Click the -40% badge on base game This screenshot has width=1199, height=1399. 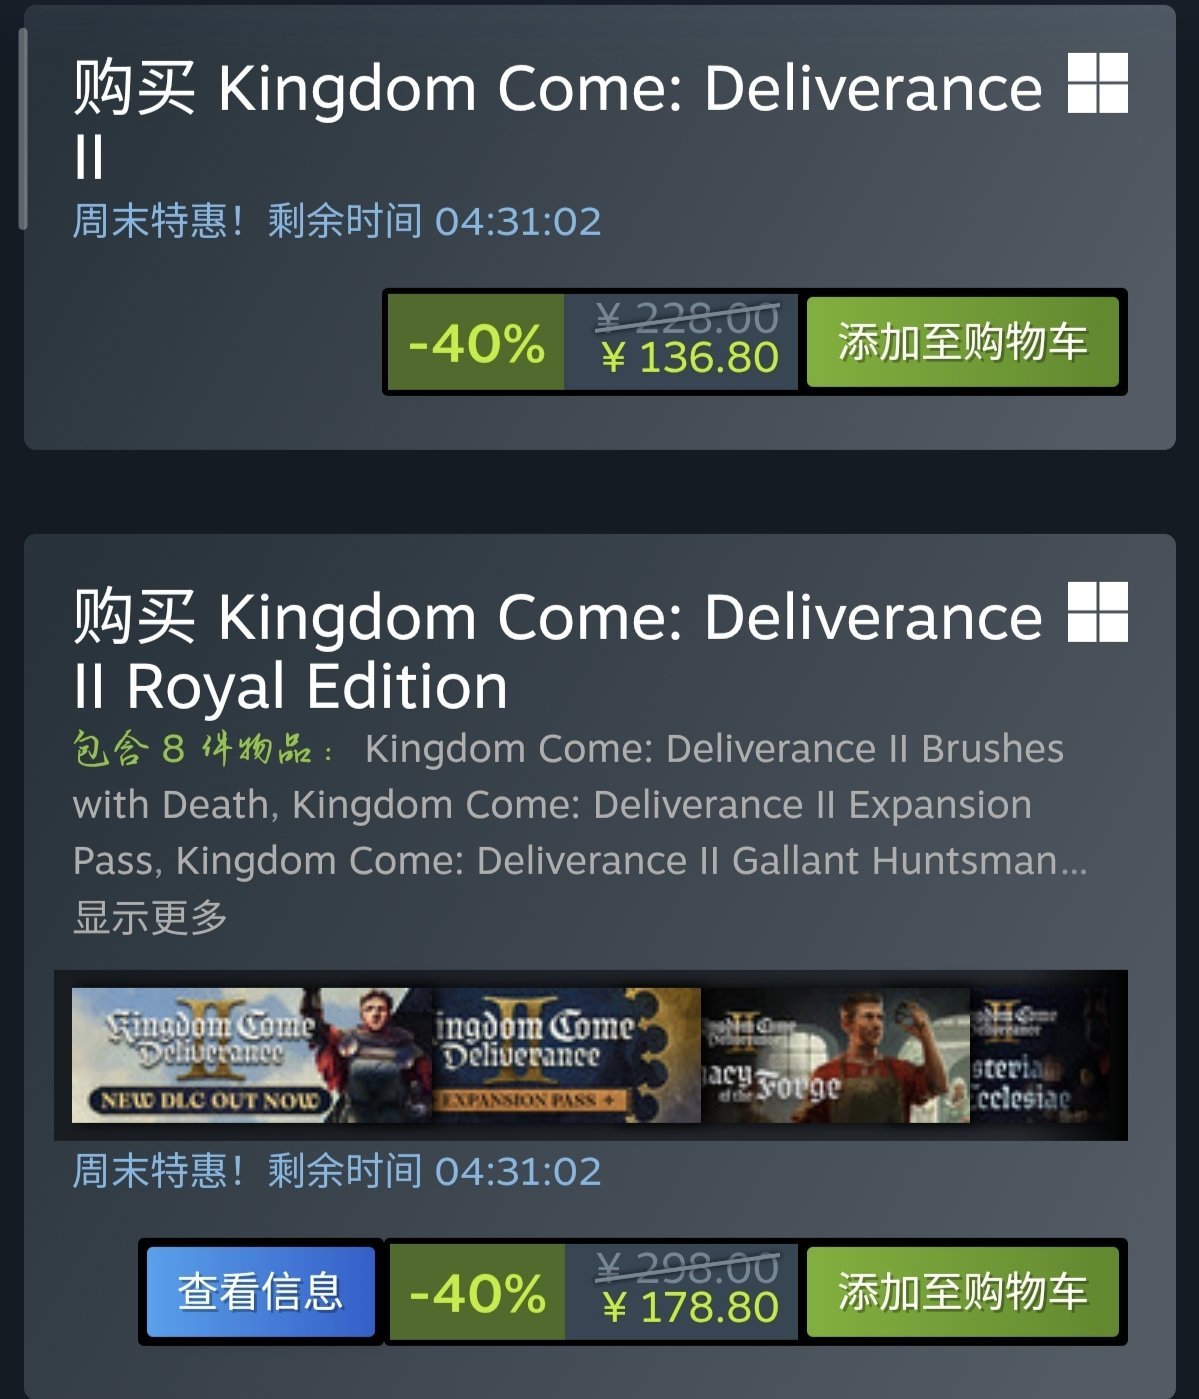tap(476, 342)
